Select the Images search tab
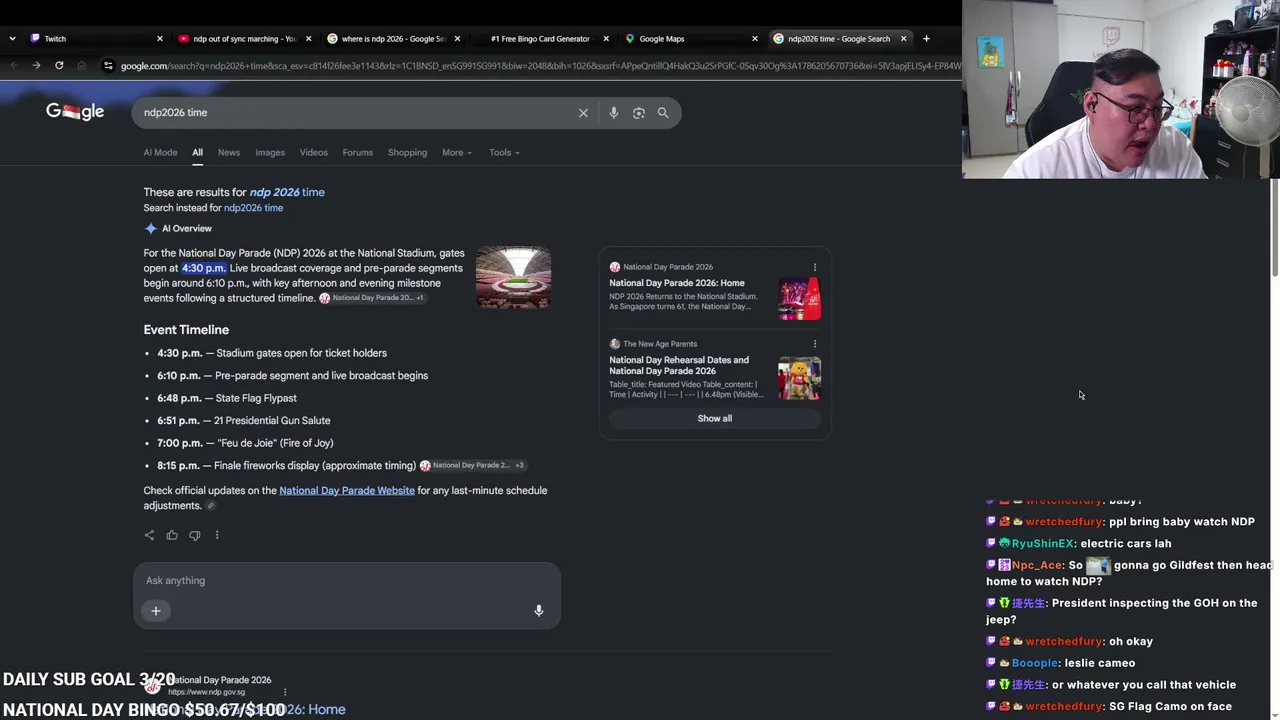This screenshot has width=1280, height=720. (x=270, y=153)
